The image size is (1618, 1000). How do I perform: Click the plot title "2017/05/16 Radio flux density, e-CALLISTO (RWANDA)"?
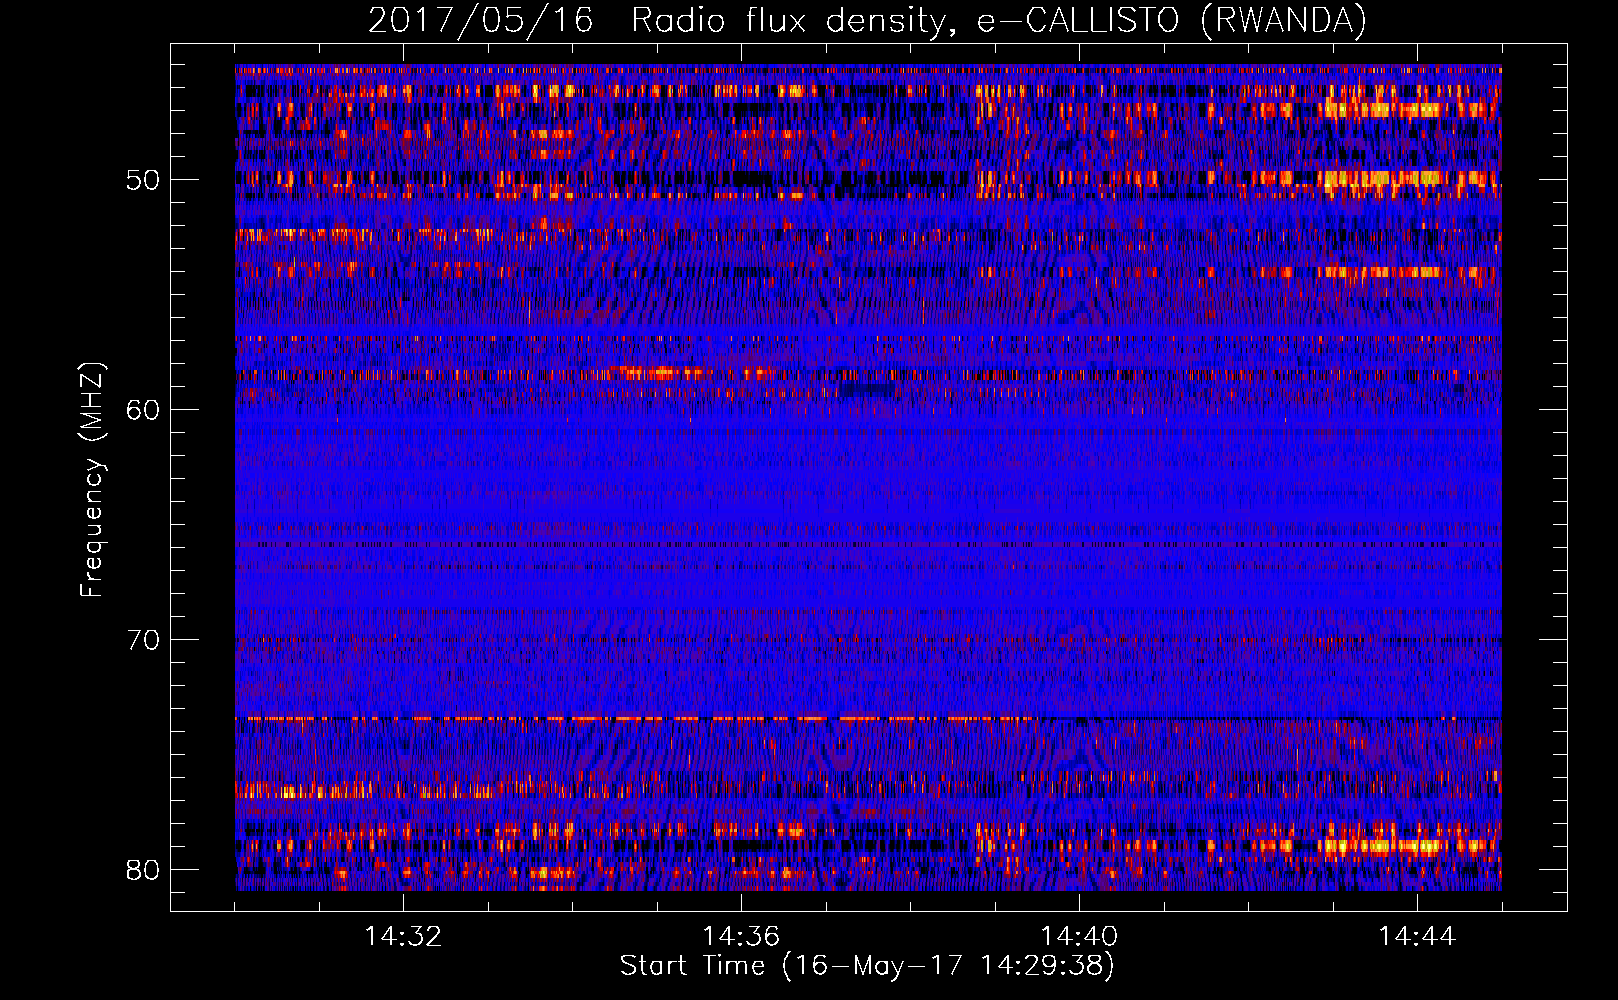(x=867, y=21)
